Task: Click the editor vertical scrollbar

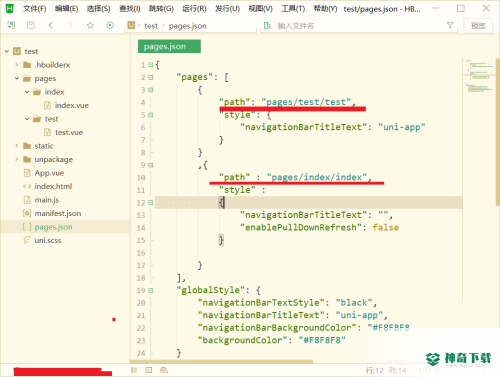Action: pyautogui.click(x=498, y=132)
